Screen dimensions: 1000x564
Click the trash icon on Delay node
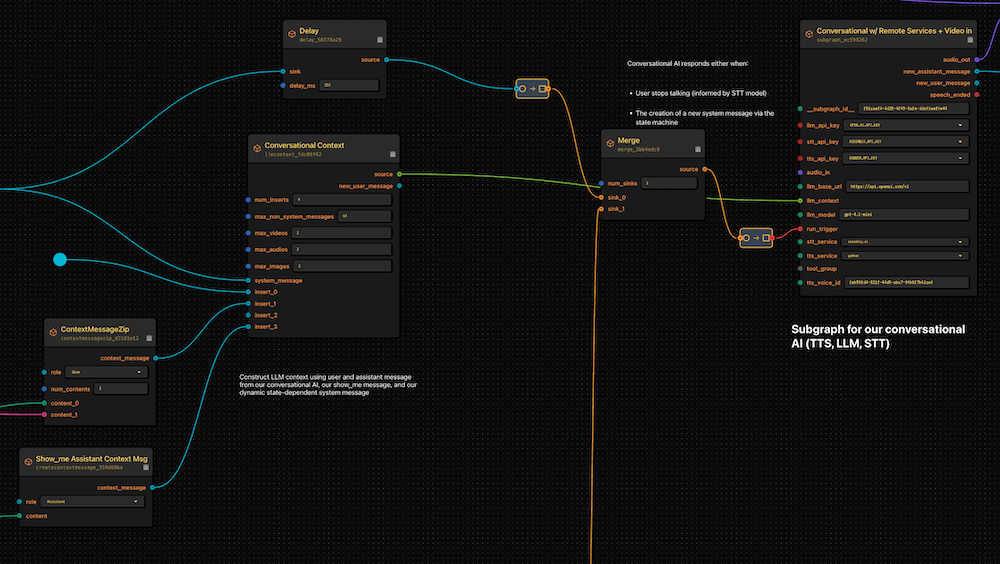tap(380, 40)
